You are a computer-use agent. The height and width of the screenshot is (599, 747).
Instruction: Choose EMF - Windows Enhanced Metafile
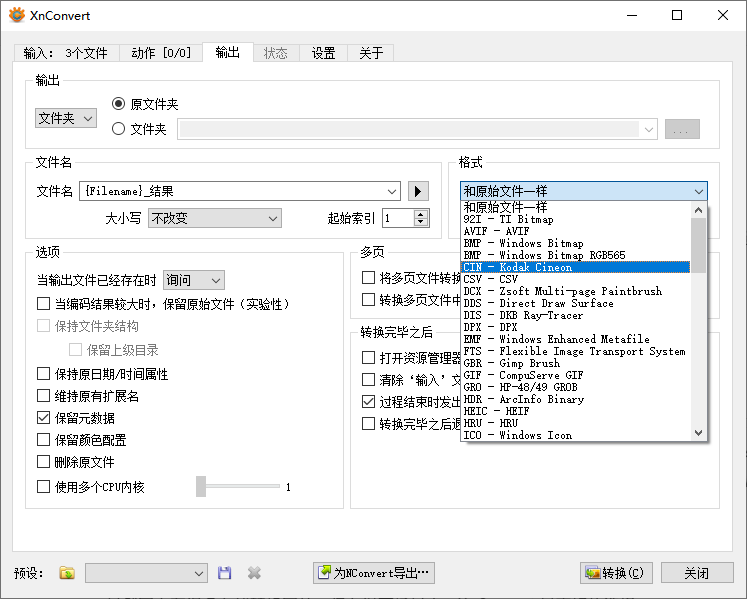pos(575,339)
